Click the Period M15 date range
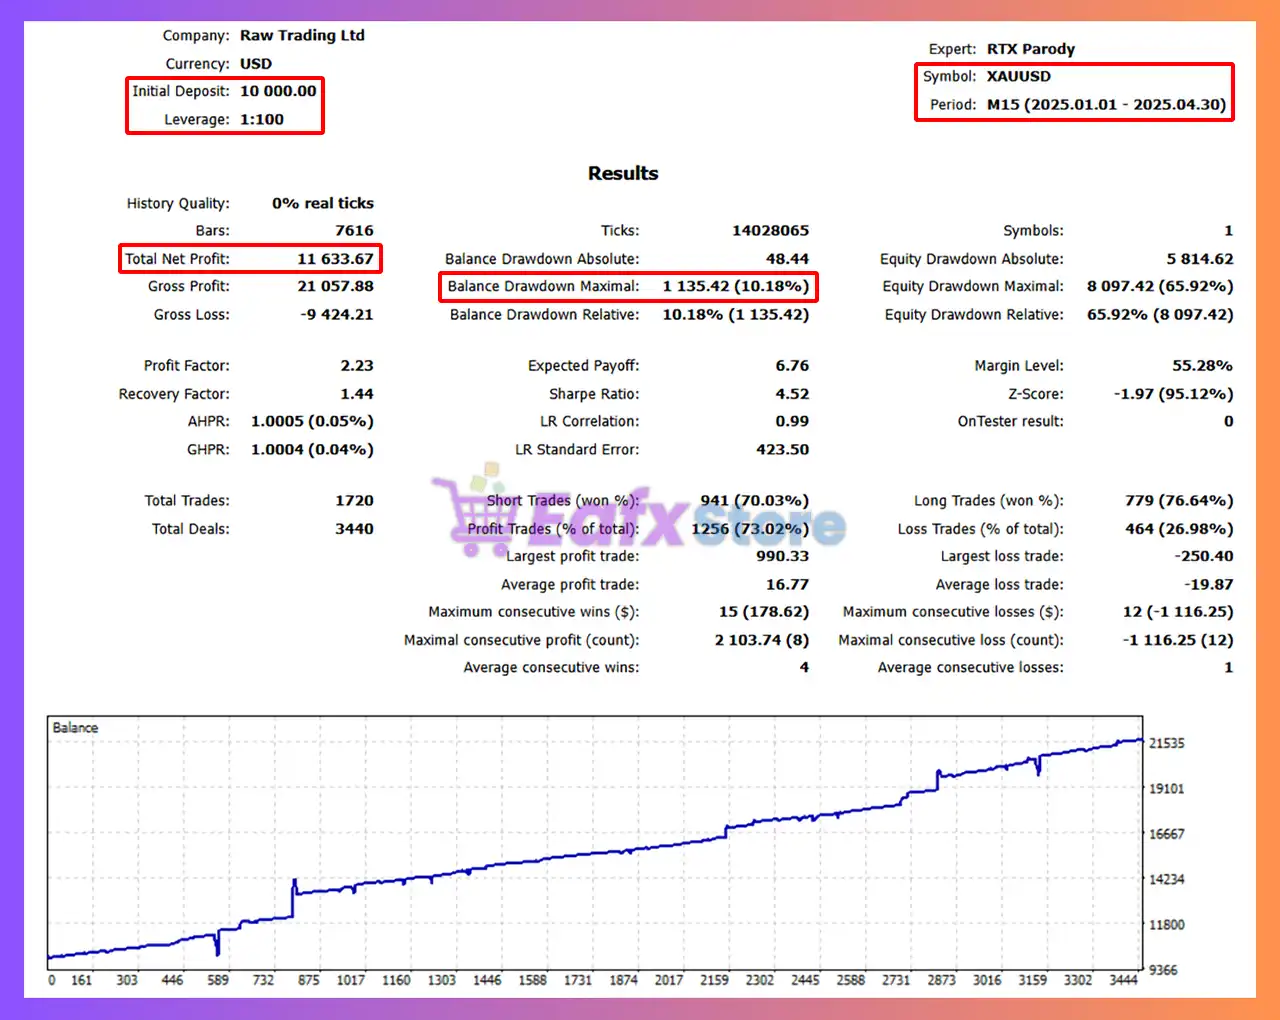The image size is (1280, 1020). (1104, 104)
